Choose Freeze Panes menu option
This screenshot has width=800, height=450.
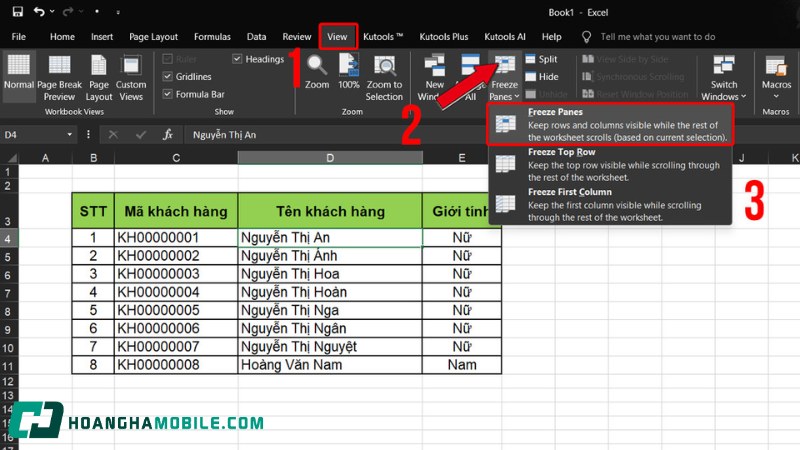tap(610, 124)
